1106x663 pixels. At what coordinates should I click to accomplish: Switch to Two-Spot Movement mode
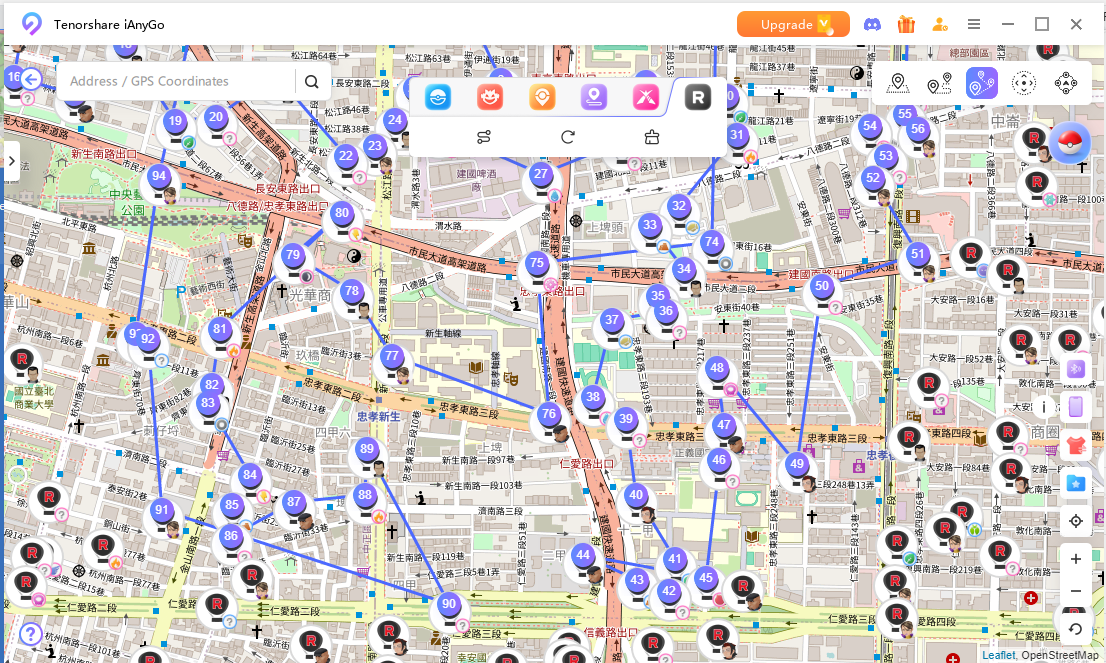937,84
